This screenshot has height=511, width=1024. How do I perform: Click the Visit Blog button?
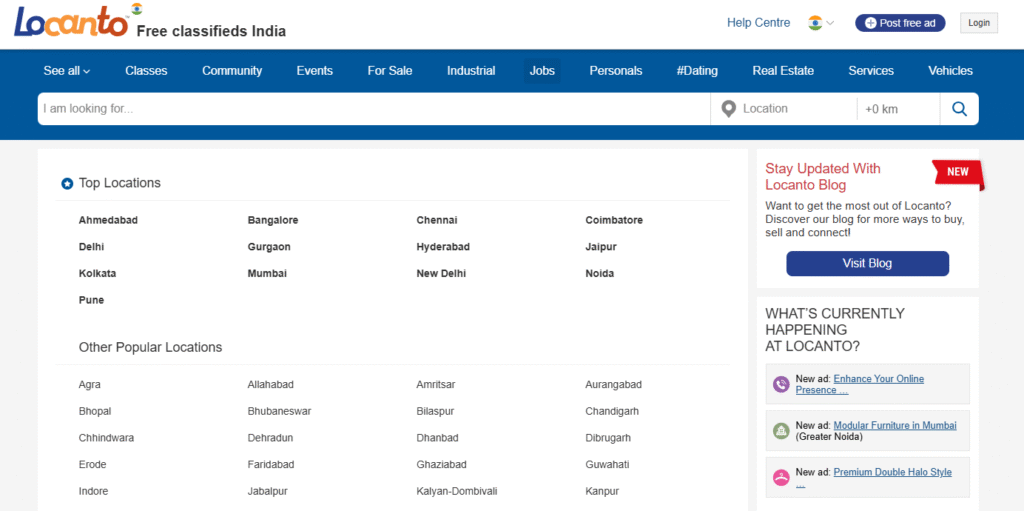[867, 263]
